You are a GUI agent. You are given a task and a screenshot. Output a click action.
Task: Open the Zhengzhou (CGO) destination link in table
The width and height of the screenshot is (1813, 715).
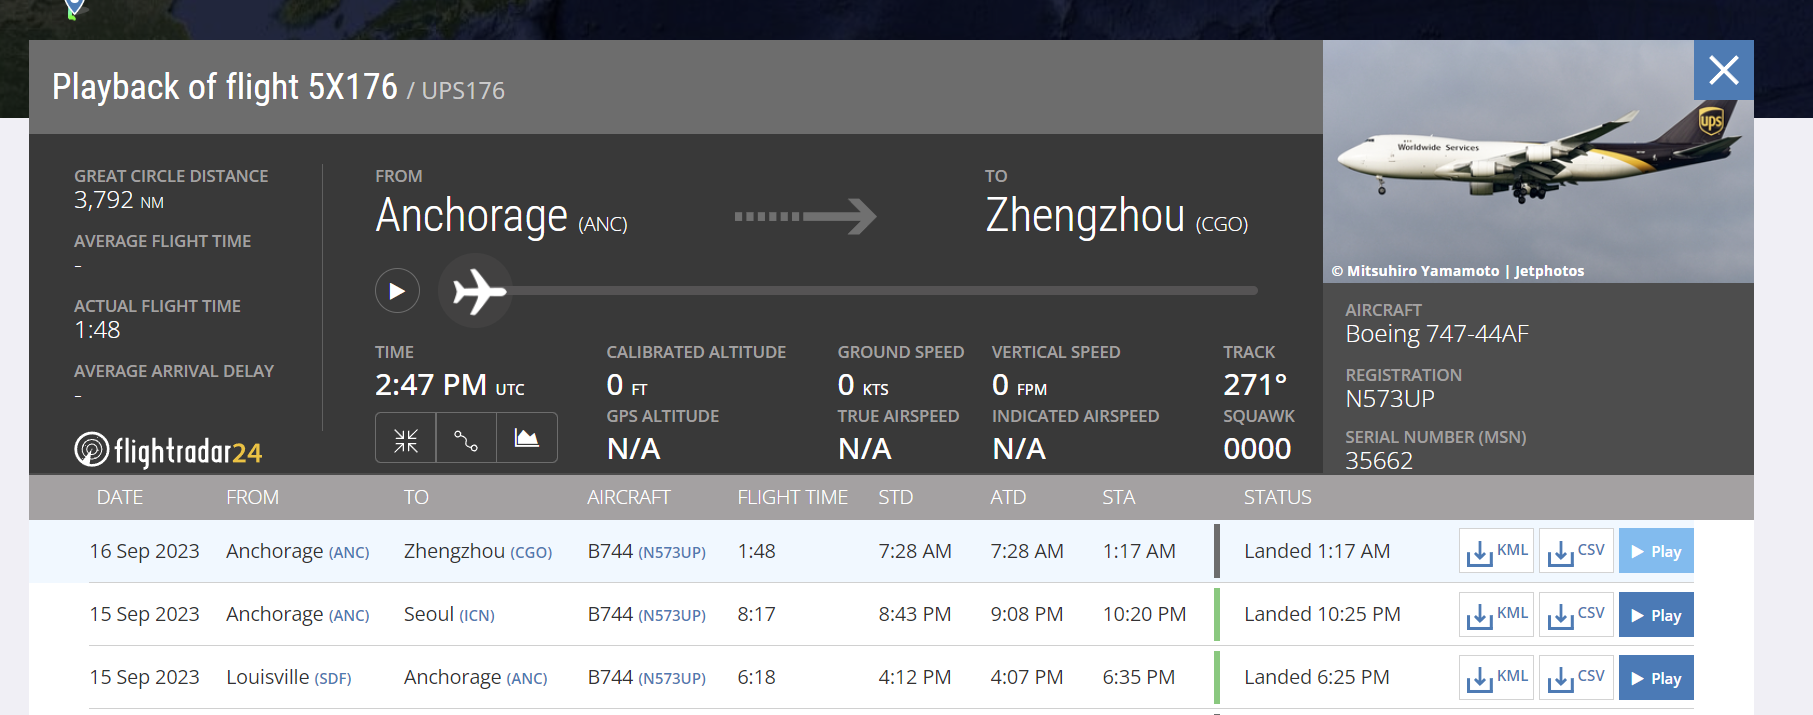click(478, 551)
